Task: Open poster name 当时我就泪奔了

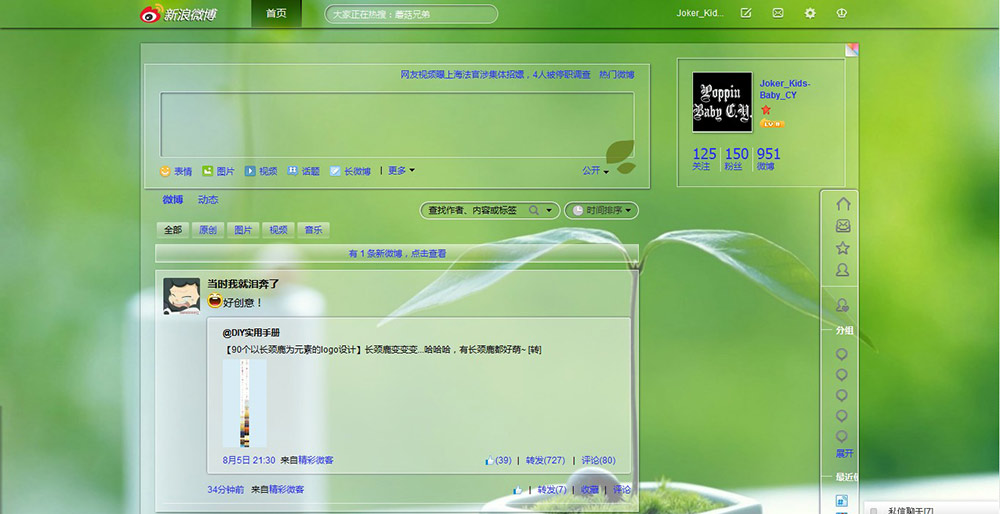Action: pyautogui.click(x=243, y=284)
